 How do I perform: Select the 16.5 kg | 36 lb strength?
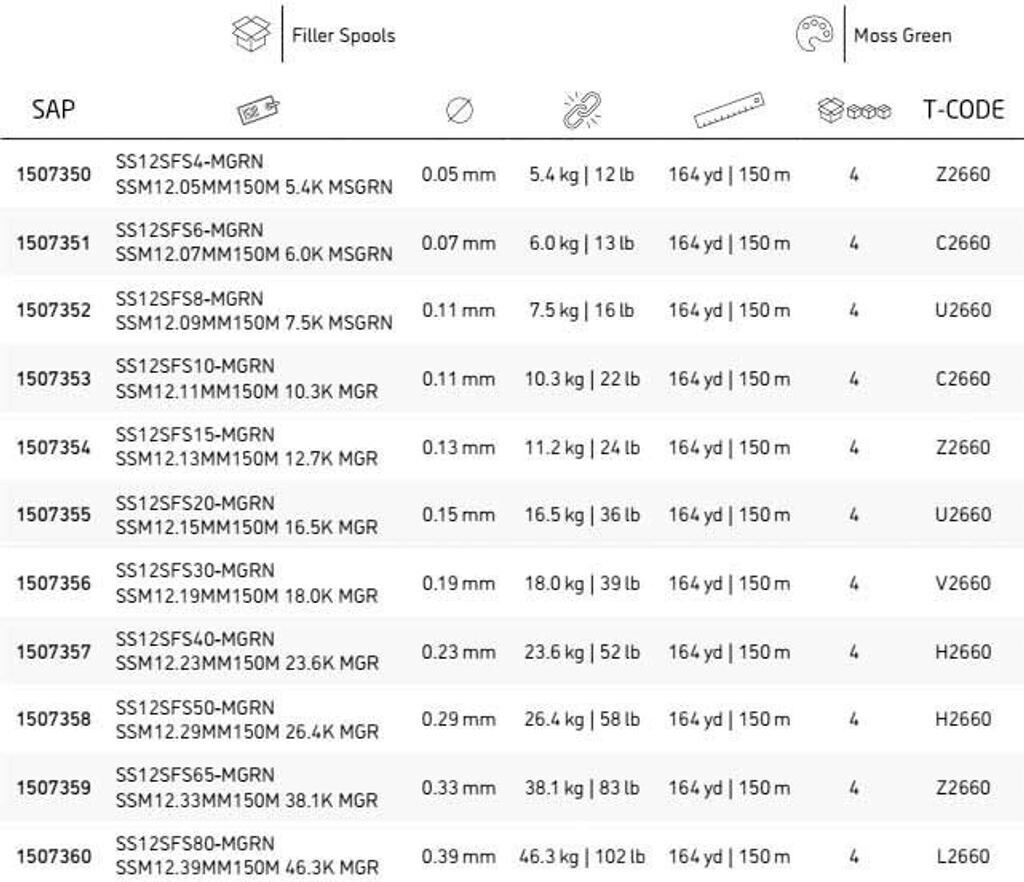click(581, 515)
